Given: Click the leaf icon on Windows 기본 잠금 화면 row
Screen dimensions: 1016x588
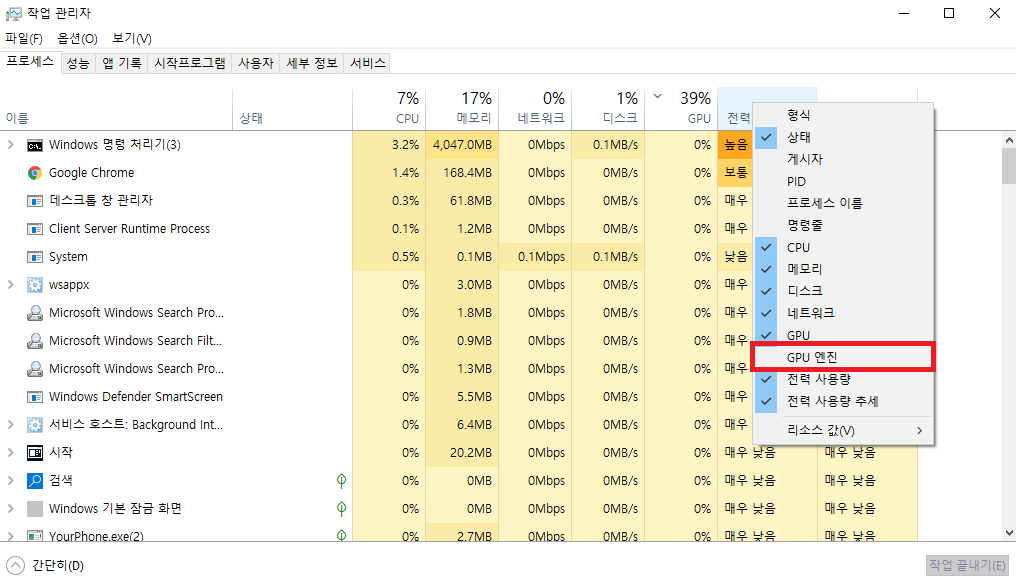Looking at the screenshot, I should [x=341, y=508].
